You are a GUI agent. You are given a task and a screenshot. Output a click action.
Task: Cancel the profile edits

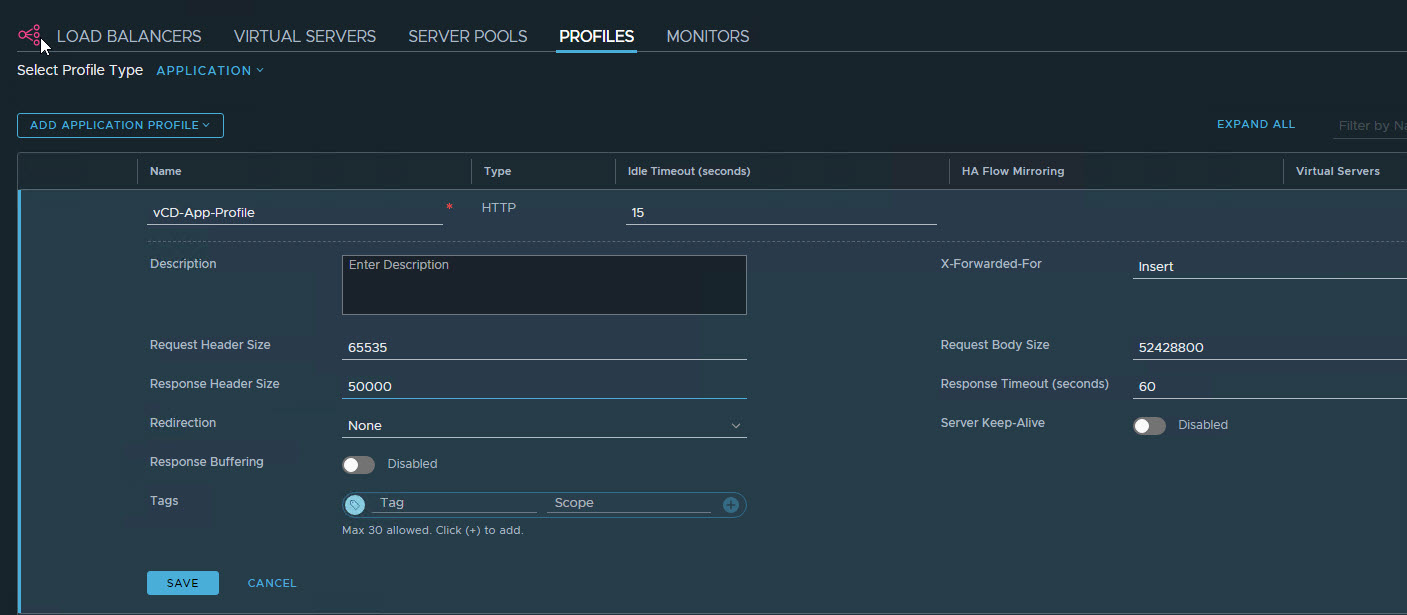272,583
